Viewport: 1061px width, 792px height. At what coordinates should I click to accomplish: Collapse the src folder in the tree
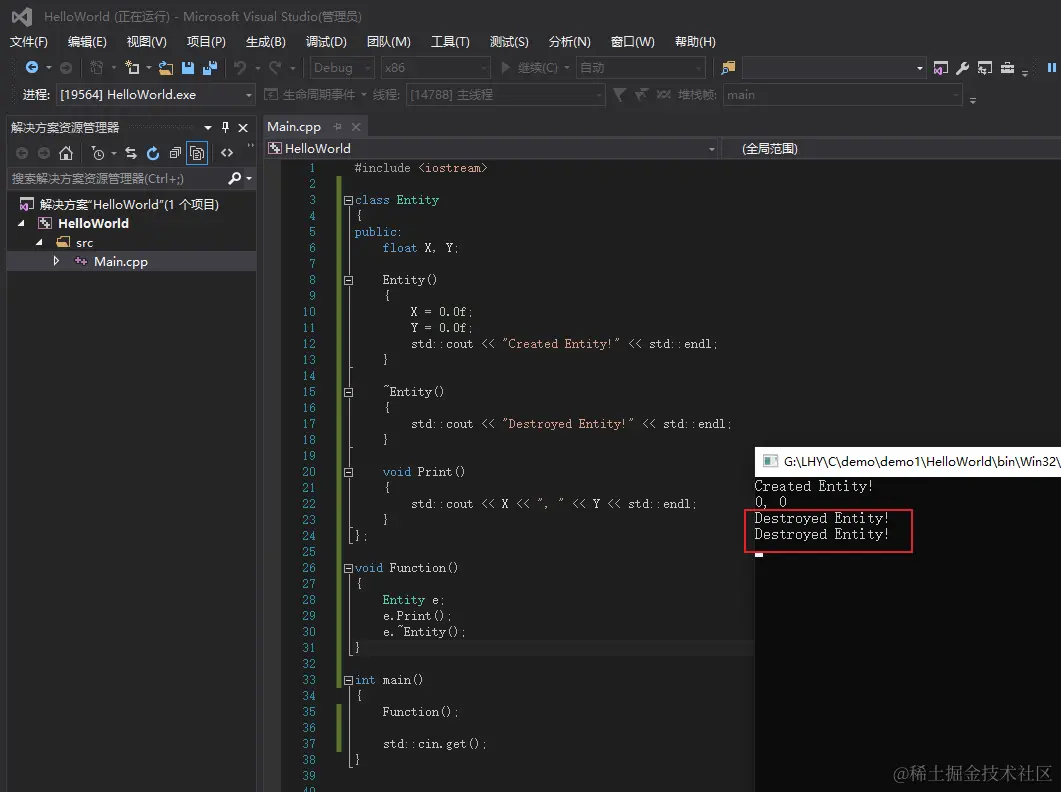coord(40,243)
